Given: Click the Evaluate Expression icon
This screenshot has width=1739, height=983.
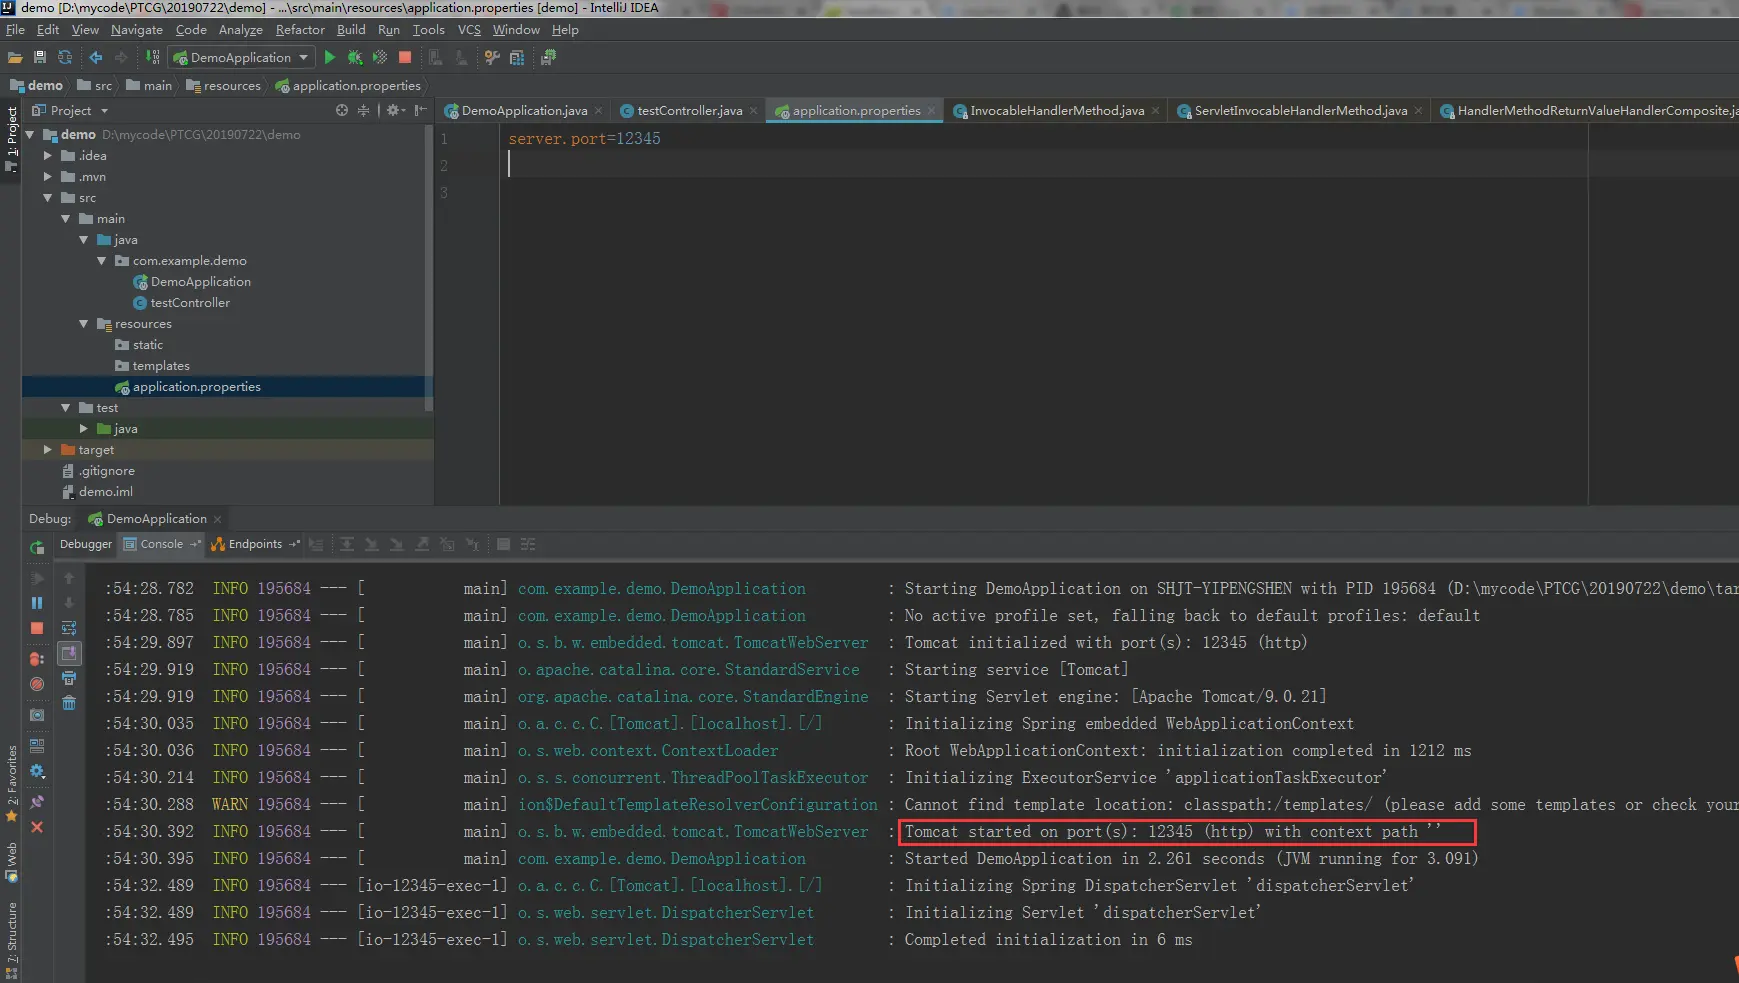Looking at the screenshot, I should (503, 544).
